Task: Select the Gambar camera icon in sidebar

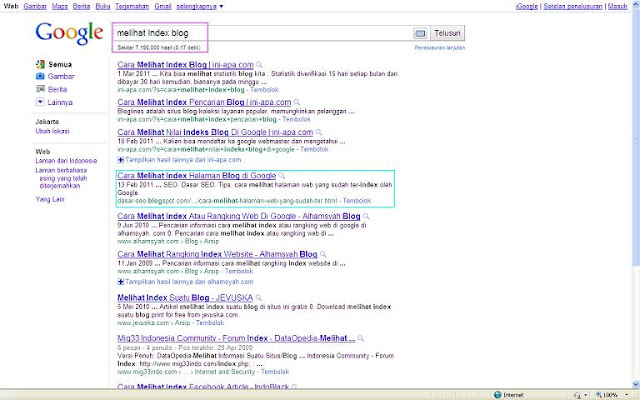Action: (40, 76)
